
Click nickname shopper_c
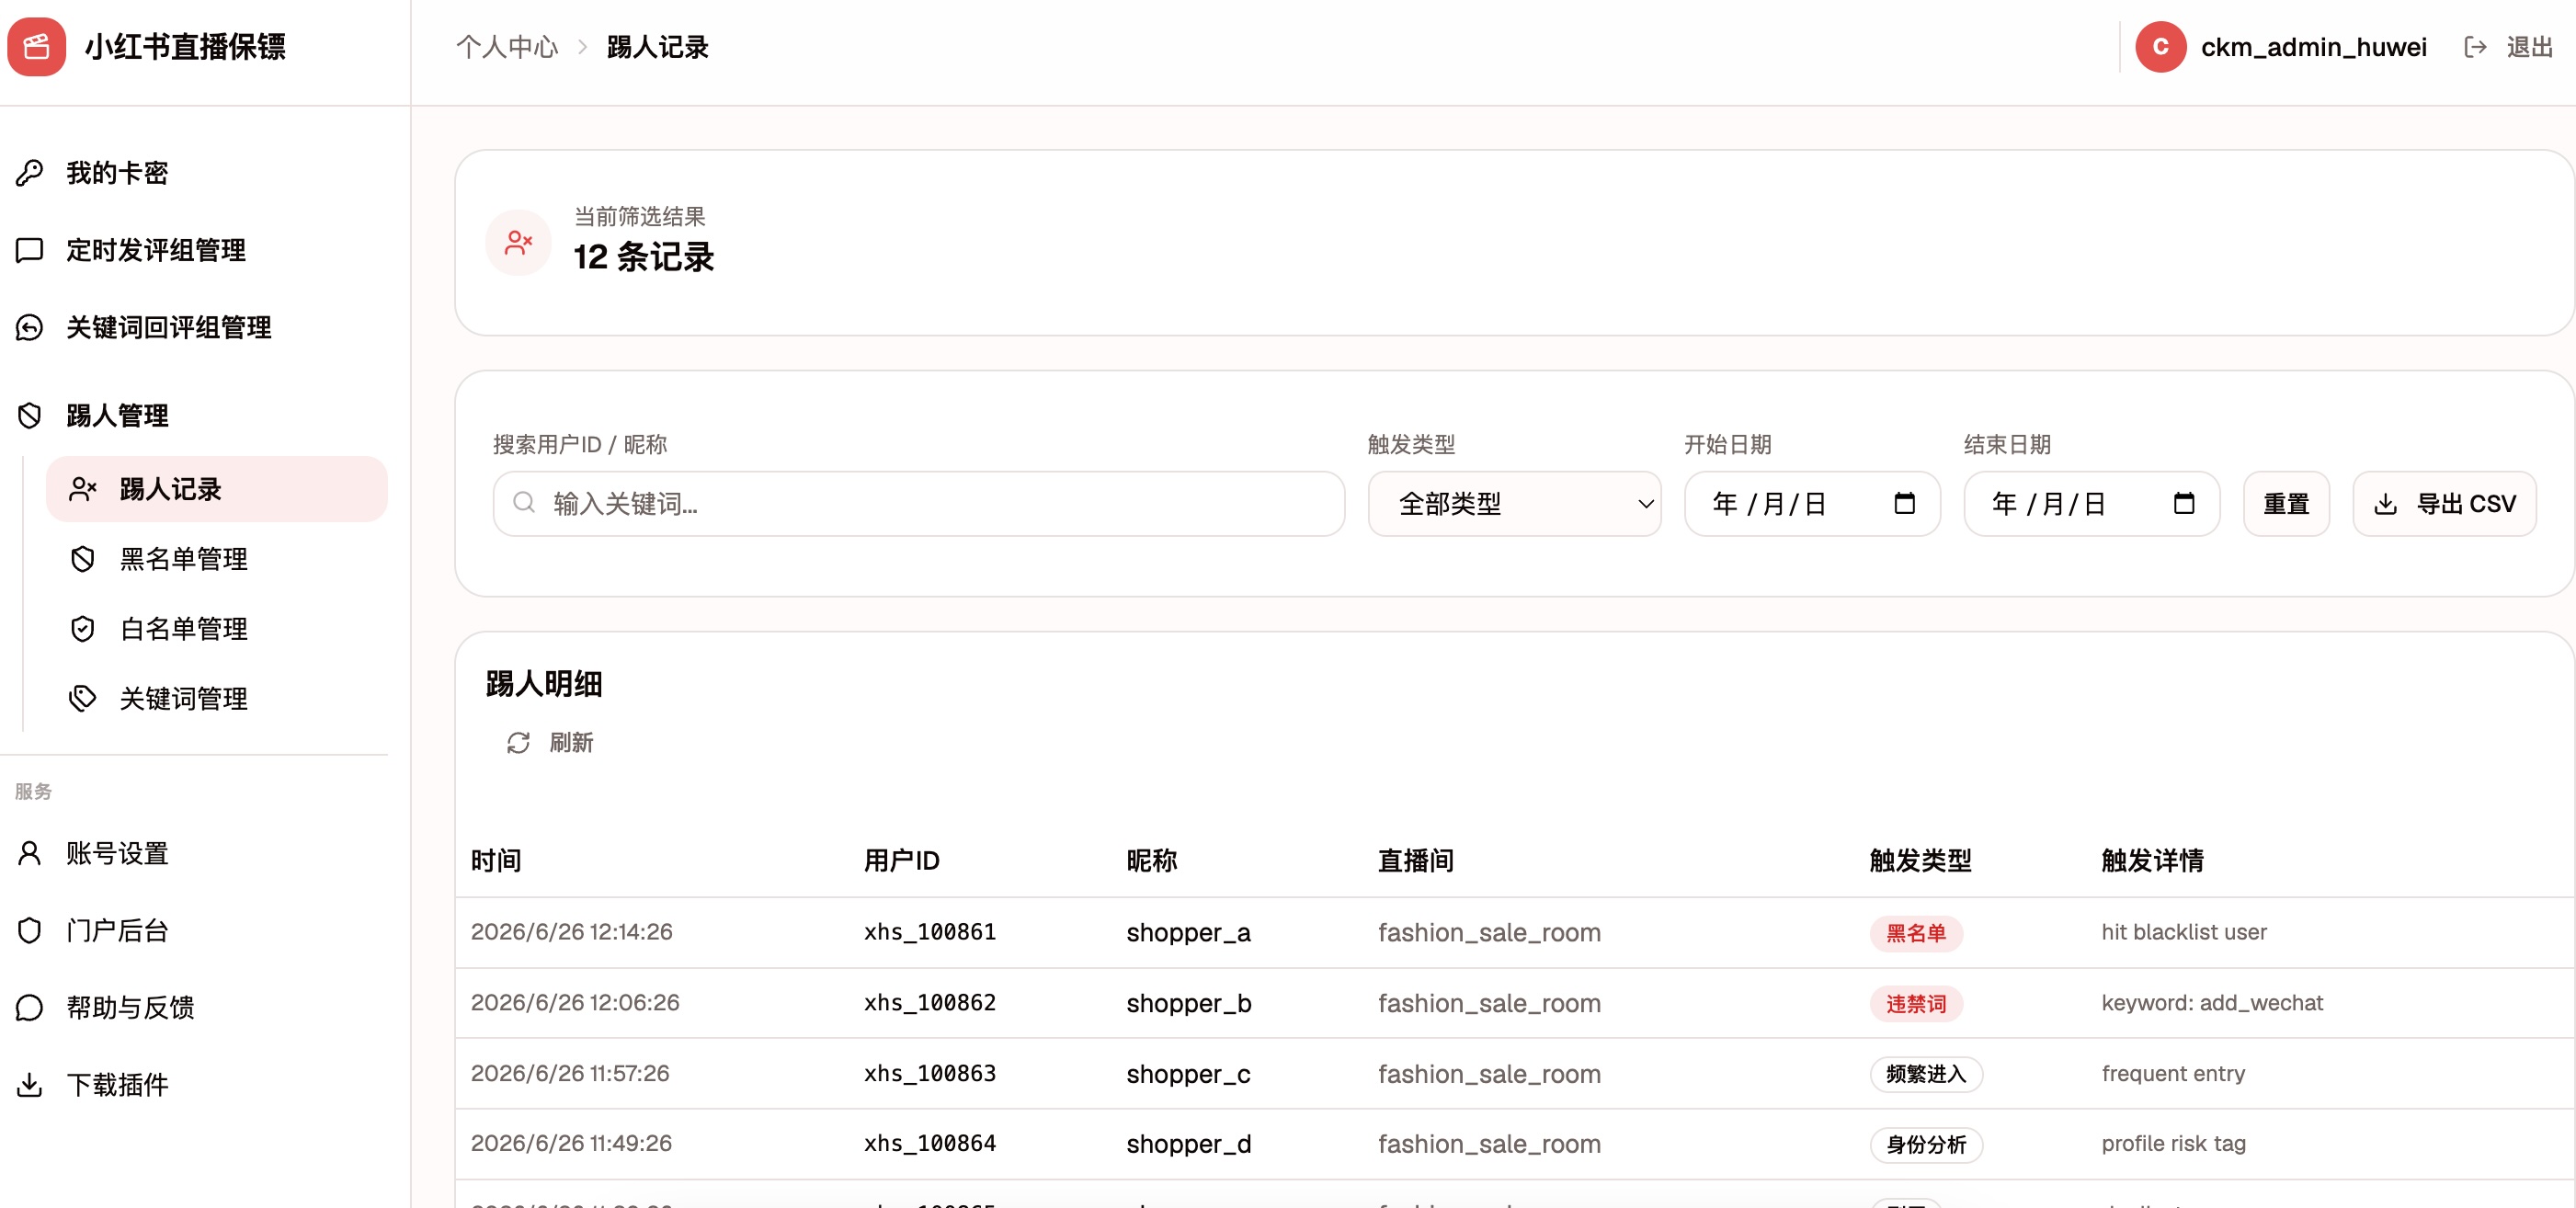pos(1188,1074)
